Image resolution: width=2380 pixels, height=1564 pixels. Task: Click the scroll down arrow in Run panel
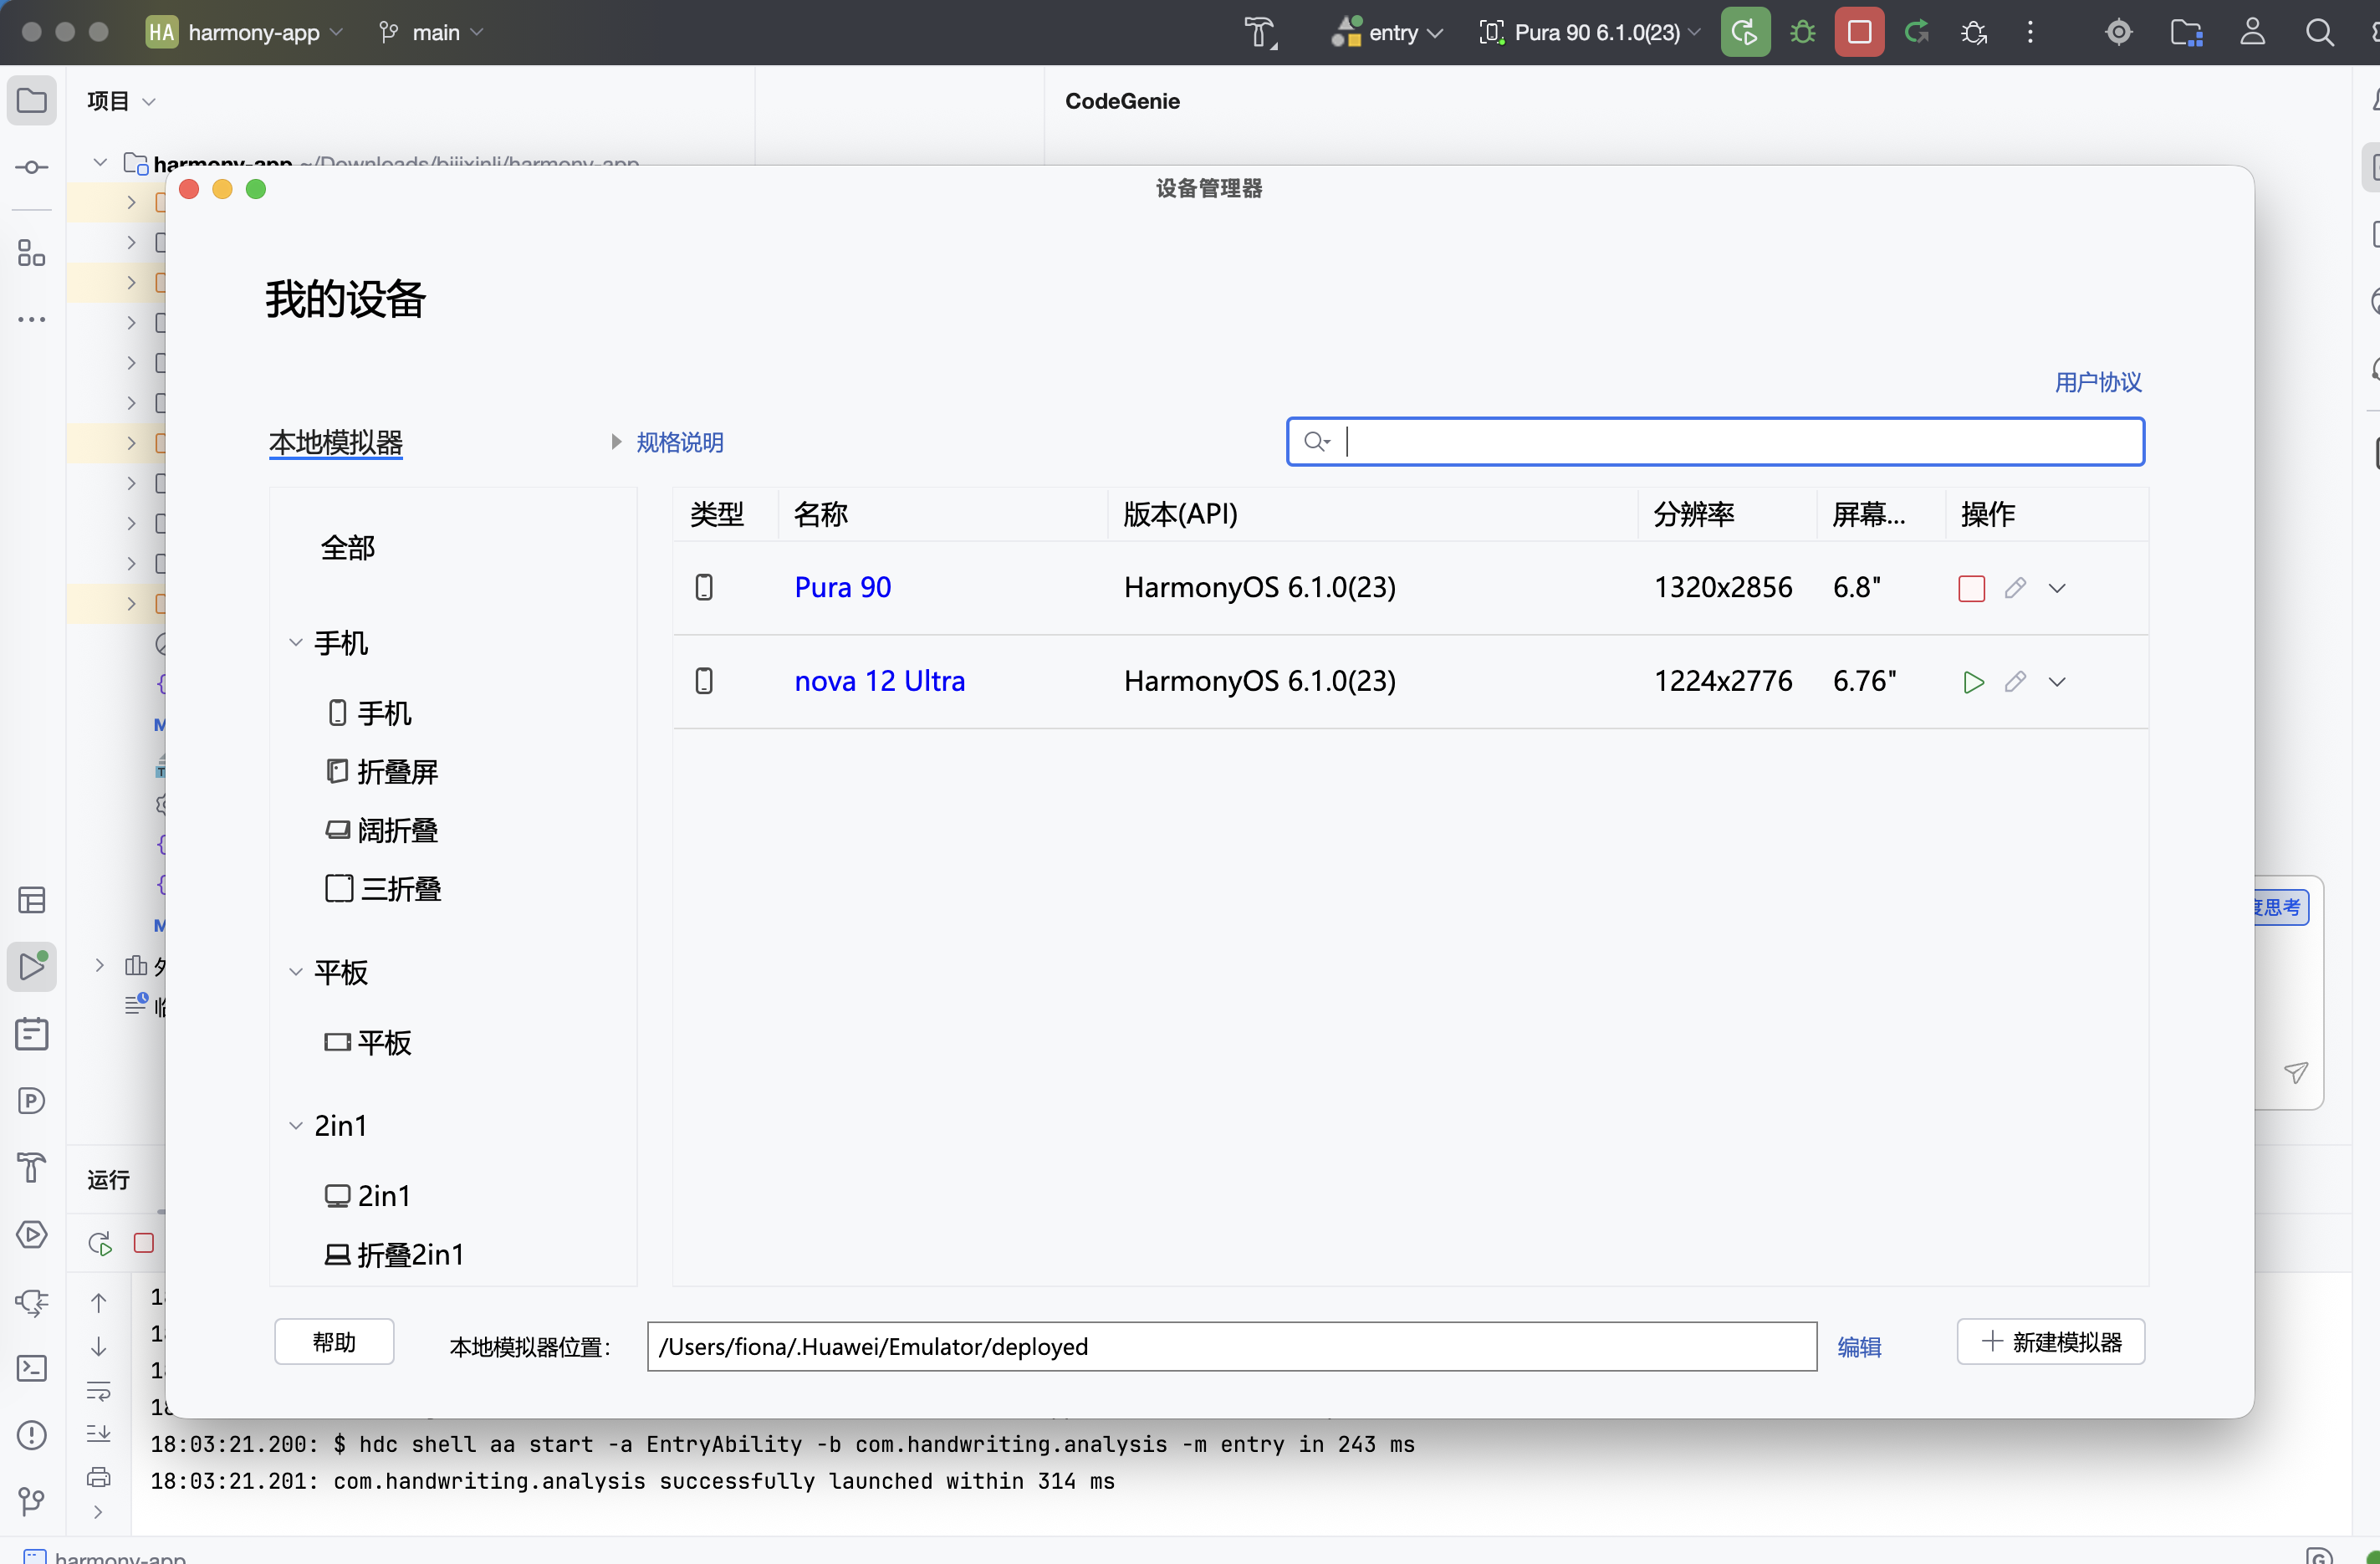(99, 1347)
